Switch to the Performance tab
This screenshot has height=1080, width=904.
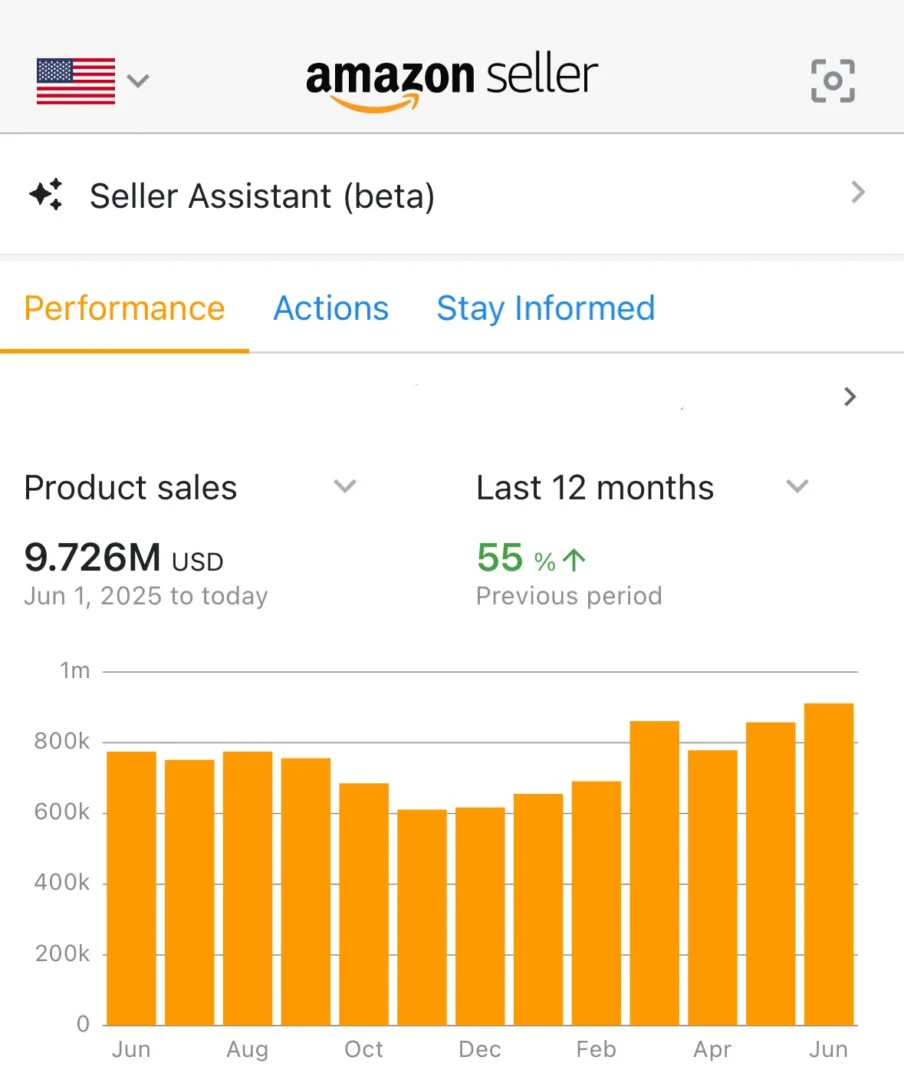point(125,308)
